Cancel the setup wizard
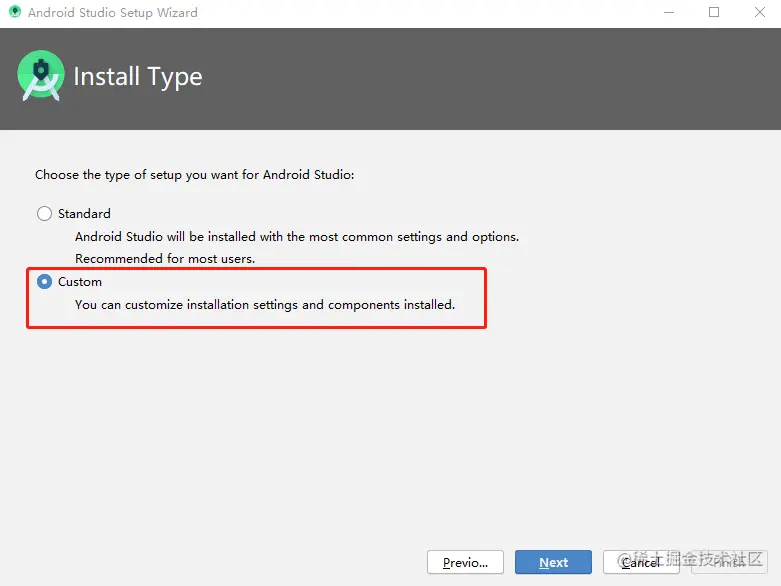This screenshot has height=586, width=781. point(641,562)
